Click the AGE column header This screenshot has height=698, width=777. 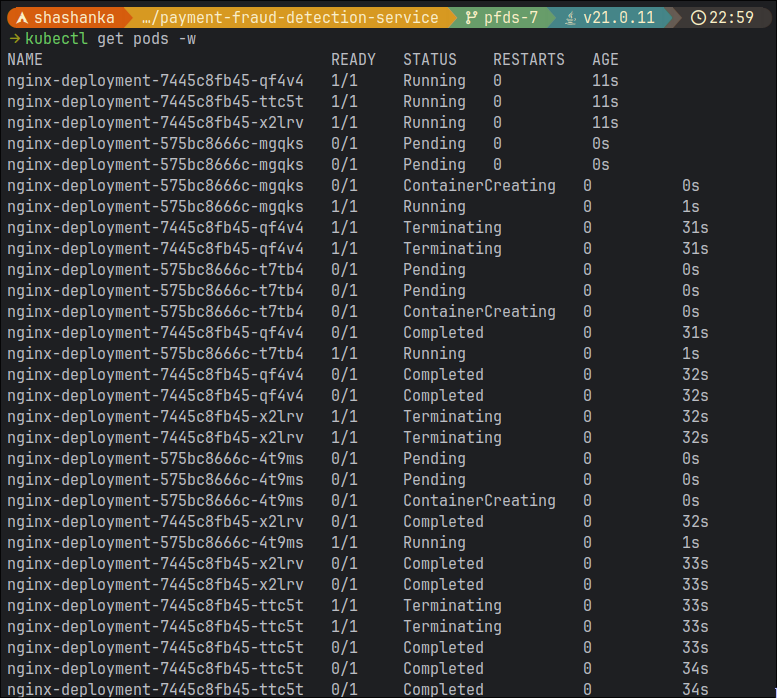pyautogui.click(x=605, y=60)
